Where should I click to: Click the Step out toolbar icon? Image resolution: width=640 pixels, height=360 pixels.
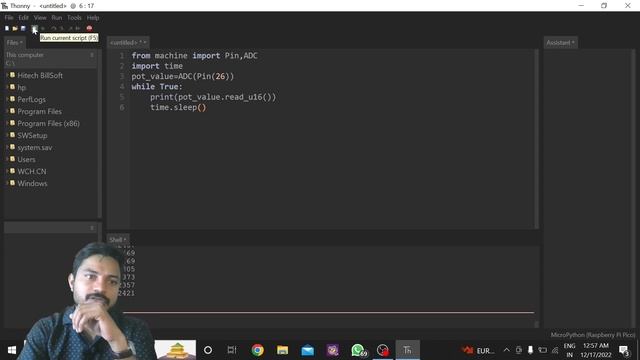coord(70,28)
